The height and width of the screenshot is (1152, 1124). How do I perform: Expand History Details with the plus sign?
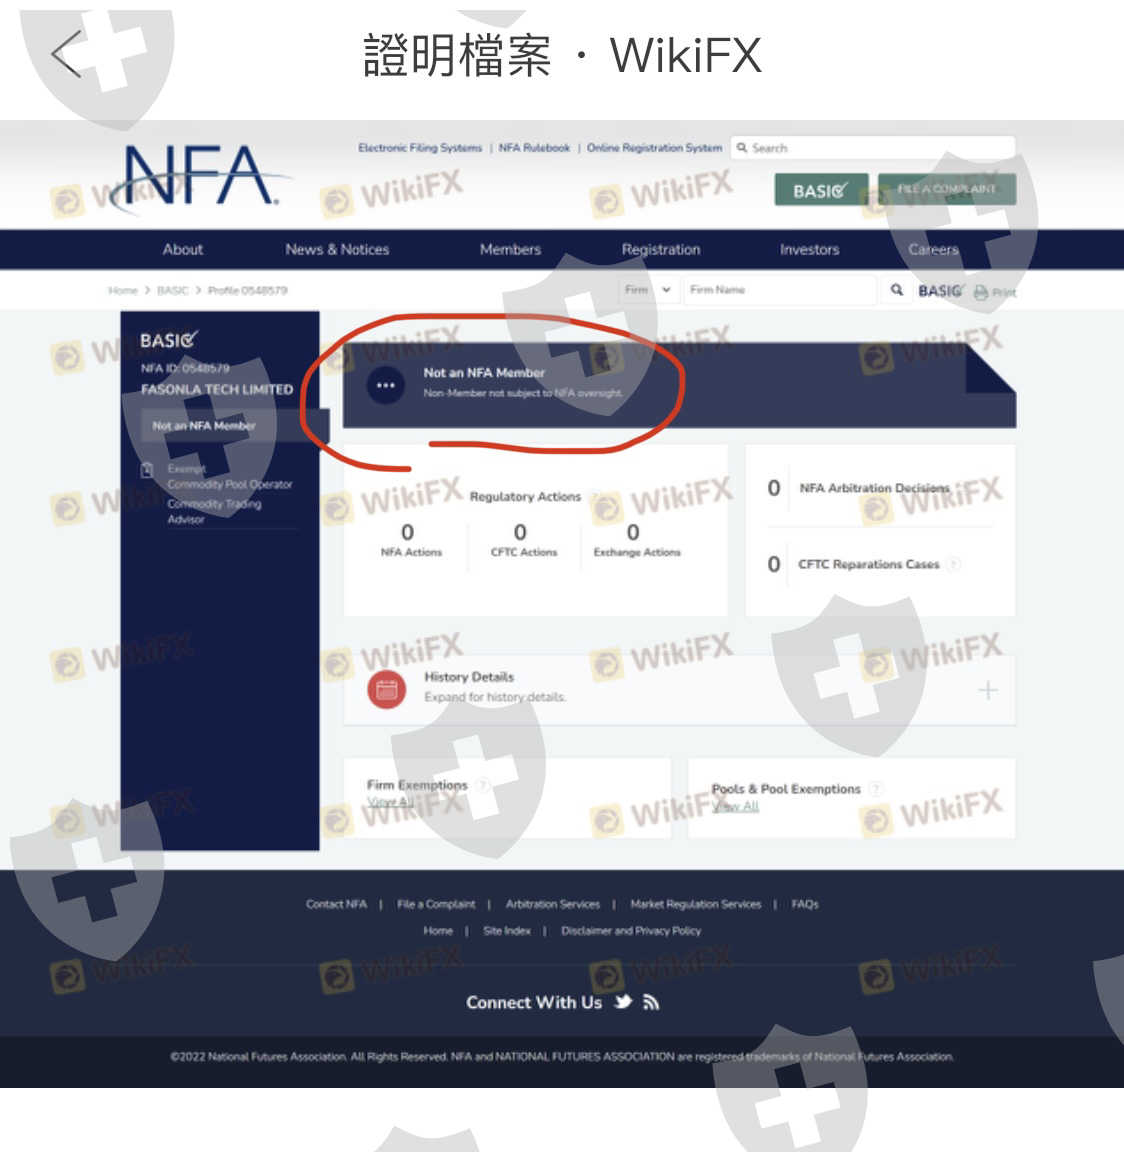coord(988,690)
